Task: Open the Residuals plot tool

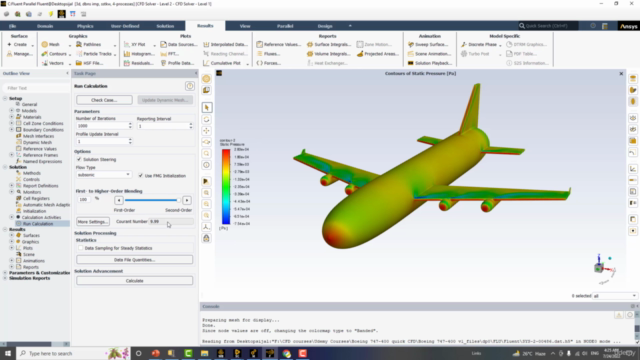Action: click(138, 63)
